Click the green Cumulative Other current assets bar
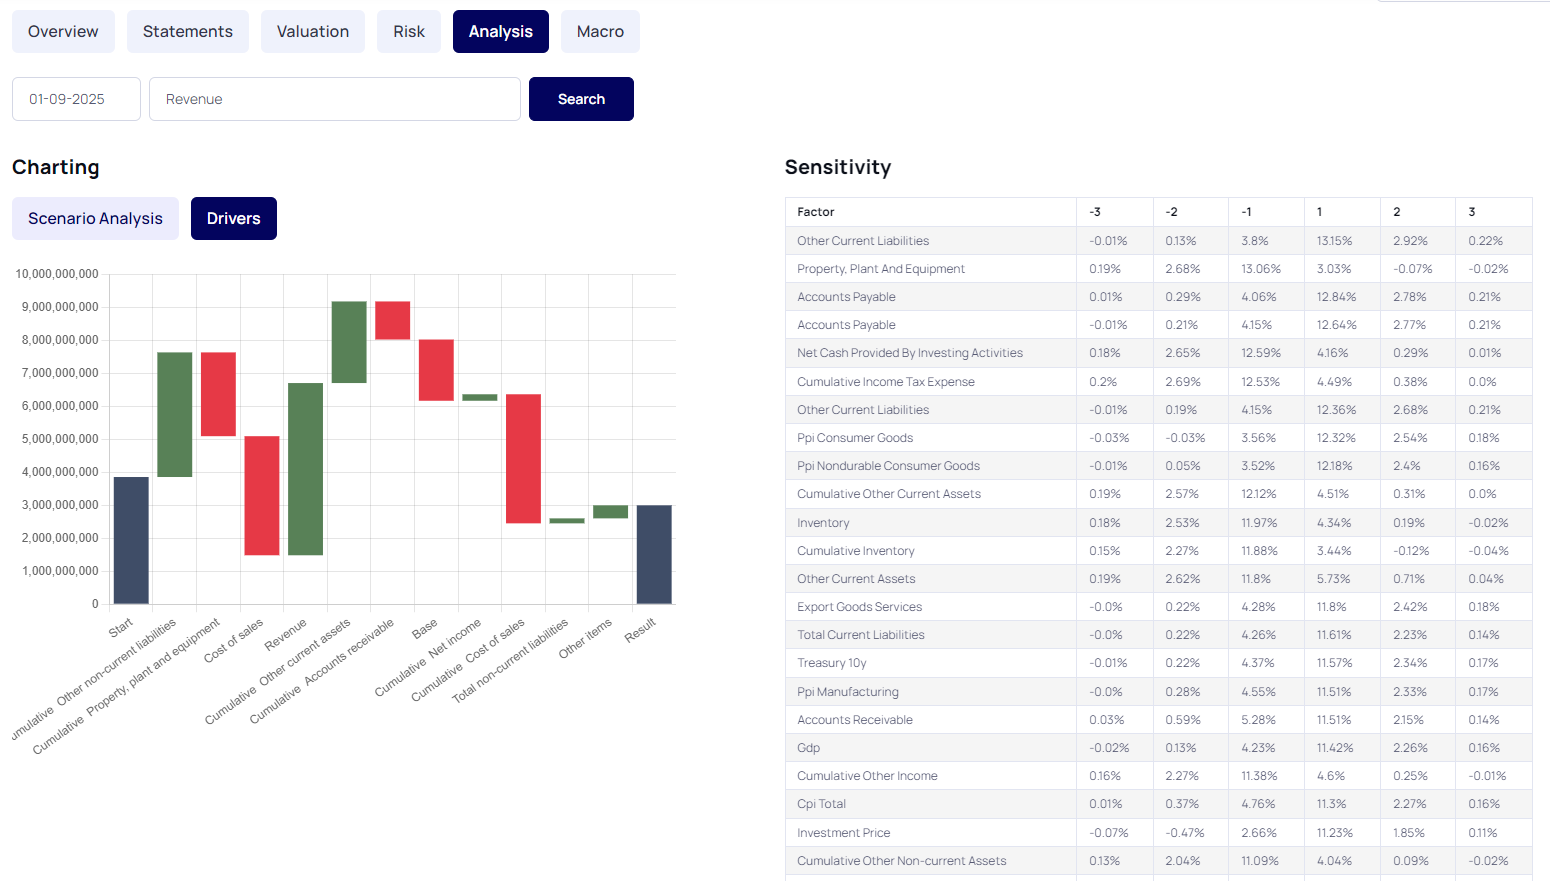Image resolution: width=1550 pixels, height=881 pixels. pyautogui.click(x=349, y=342)
